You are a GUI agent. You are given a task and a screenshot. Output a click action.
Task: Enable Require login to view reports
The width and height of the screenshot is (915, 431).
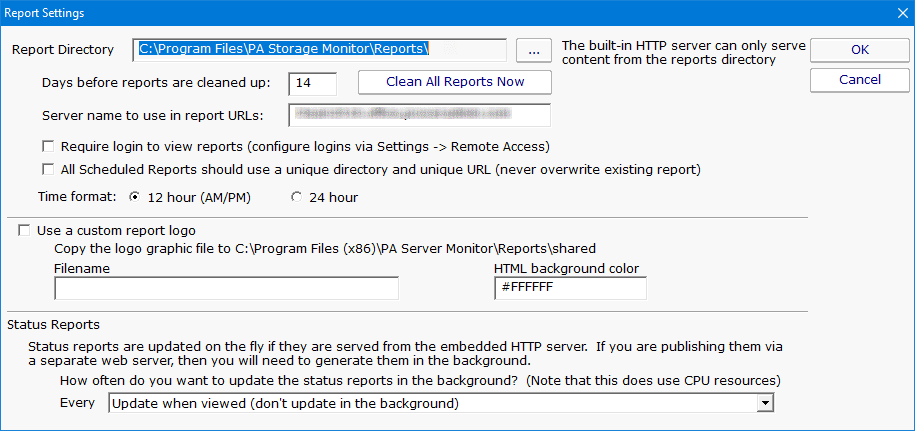click(x=48, y=146)
